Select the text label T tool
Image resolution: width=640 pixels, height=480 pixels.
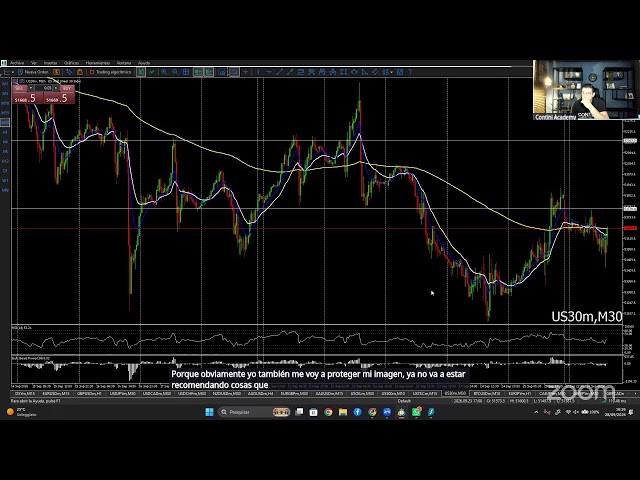410,72
